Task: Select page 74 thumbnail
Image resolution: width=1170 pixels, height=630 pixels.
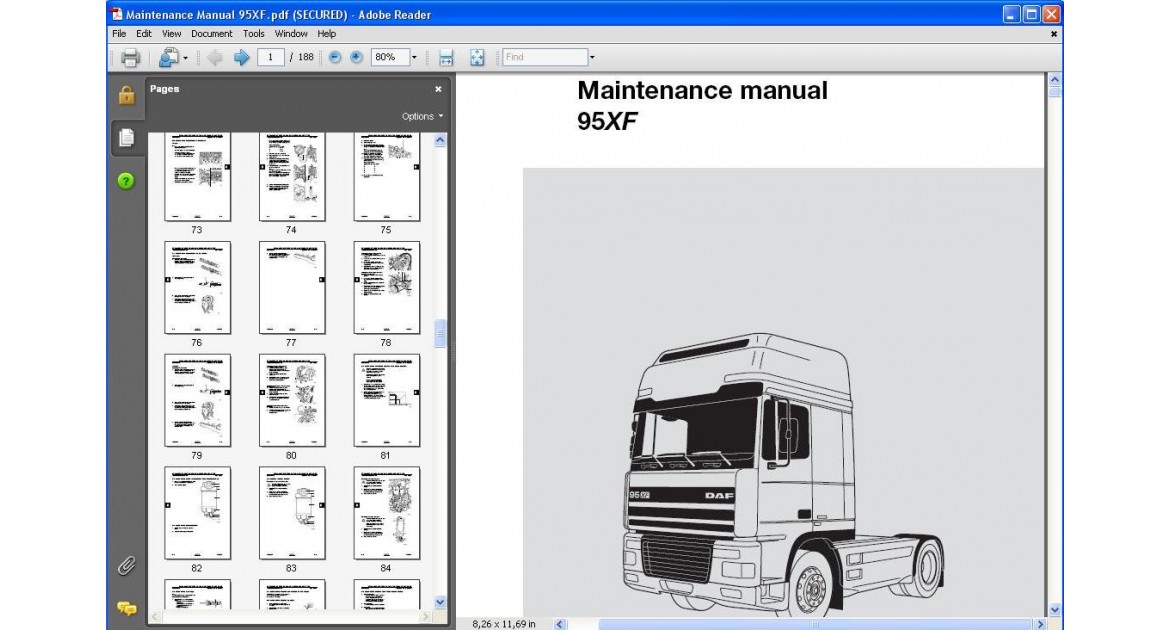Action: pyautogui.click(x=292, y=177)
